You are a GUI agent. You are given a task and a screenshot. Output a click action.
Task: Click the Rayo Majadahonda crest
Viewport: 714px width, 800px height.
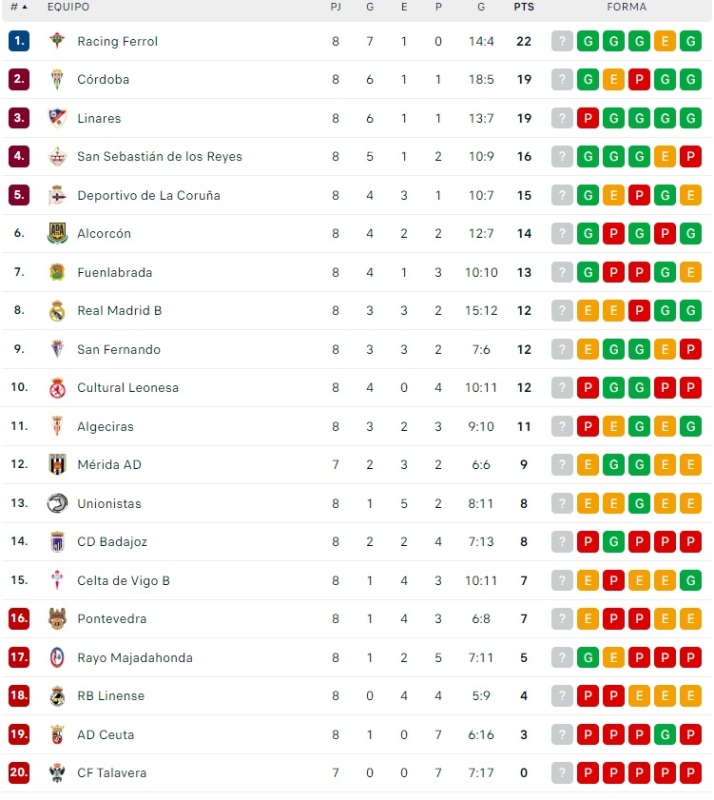coord(57,657)
